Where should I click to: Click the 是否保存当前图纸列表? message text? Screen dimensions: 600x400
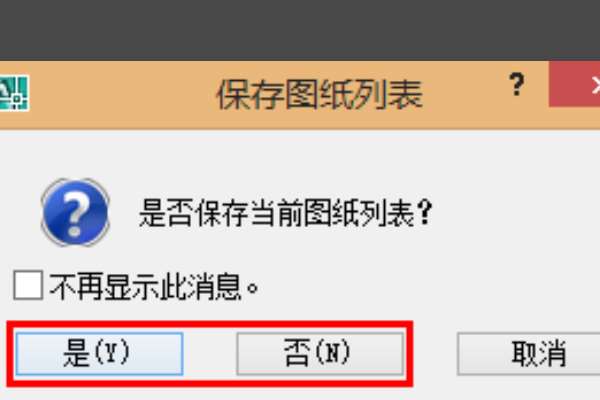[285, 212]
